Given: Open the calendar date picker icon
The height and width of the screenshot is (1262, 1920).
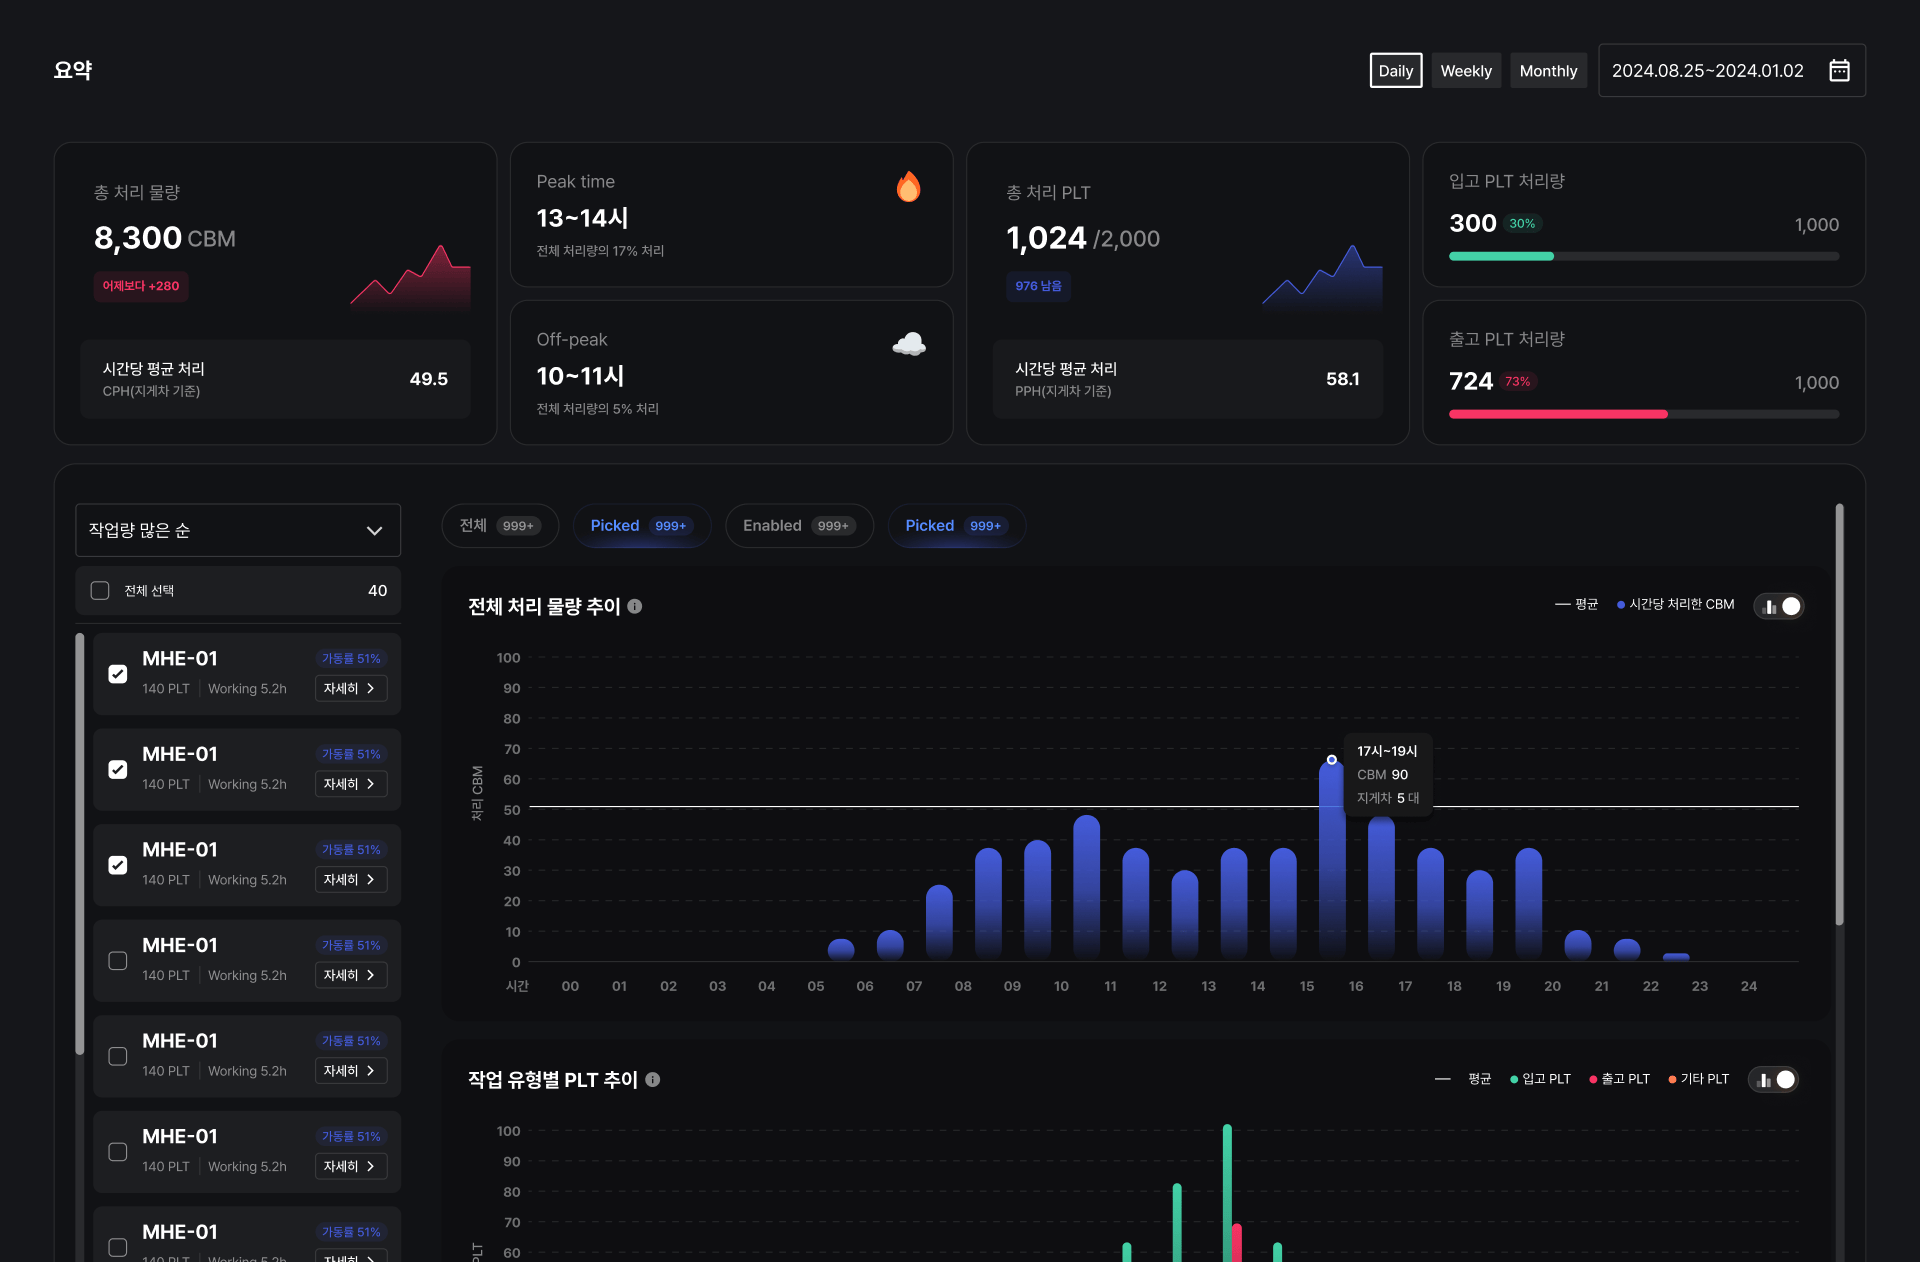Looking at the screenshot, I should [x=1838, y=70].
